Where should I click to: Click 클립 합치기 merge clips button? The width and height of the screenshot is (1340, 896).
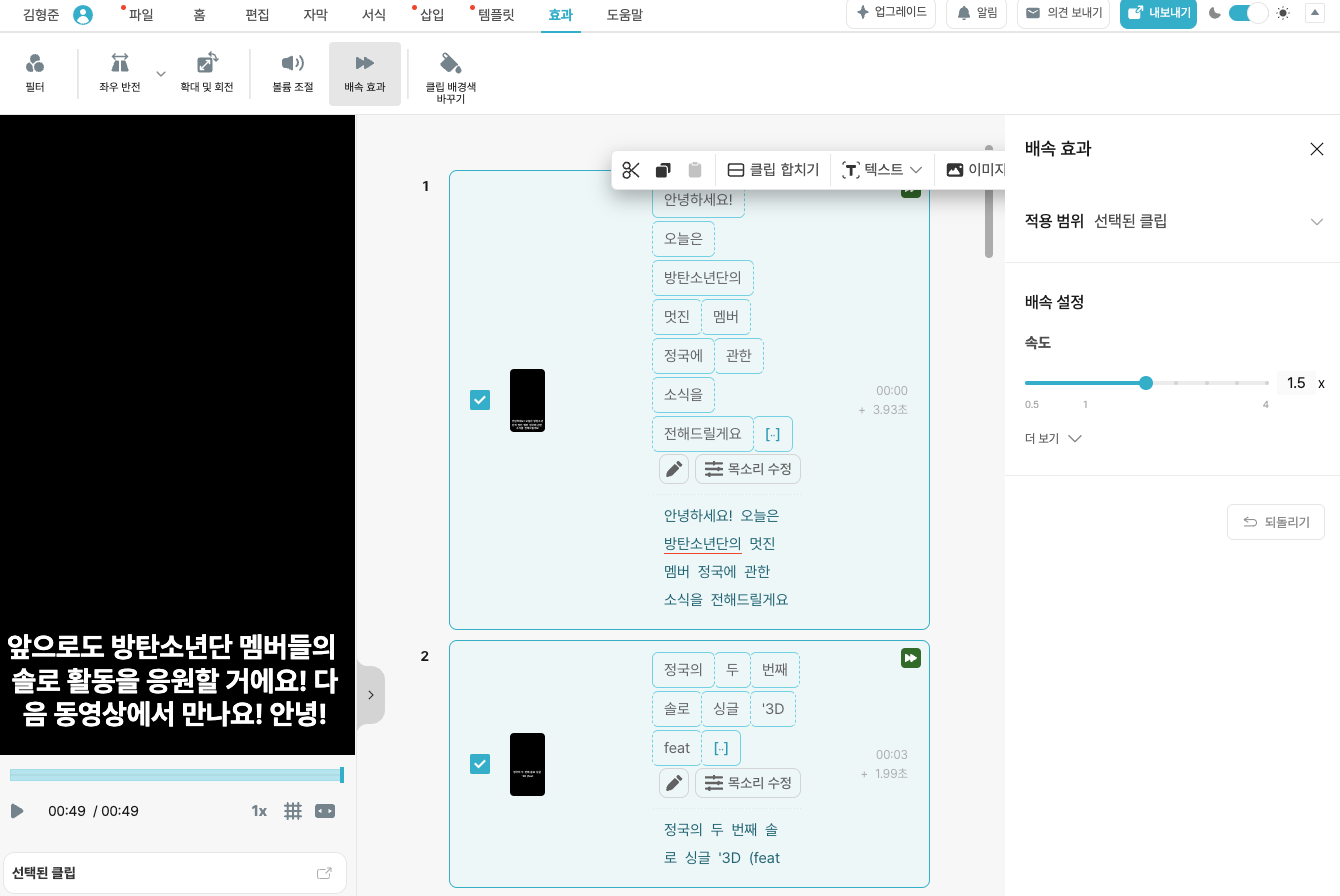click(x=773, y=170)
